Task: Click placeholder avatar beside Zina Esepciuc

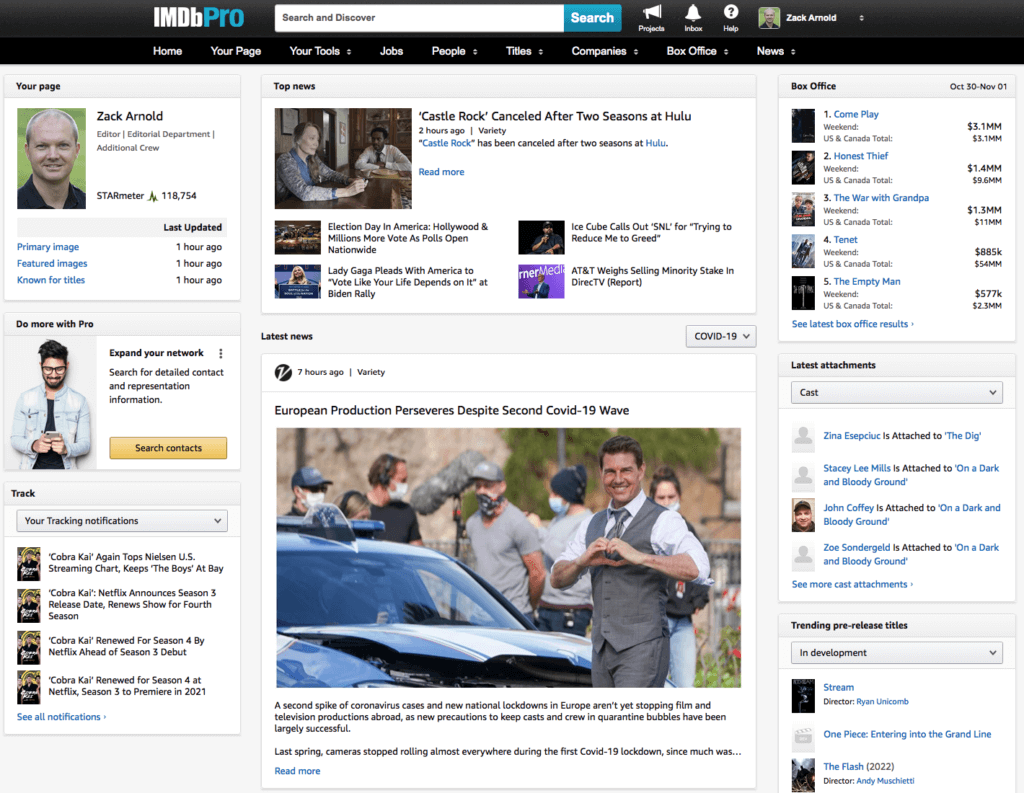Action: click(x=803, y=438)
